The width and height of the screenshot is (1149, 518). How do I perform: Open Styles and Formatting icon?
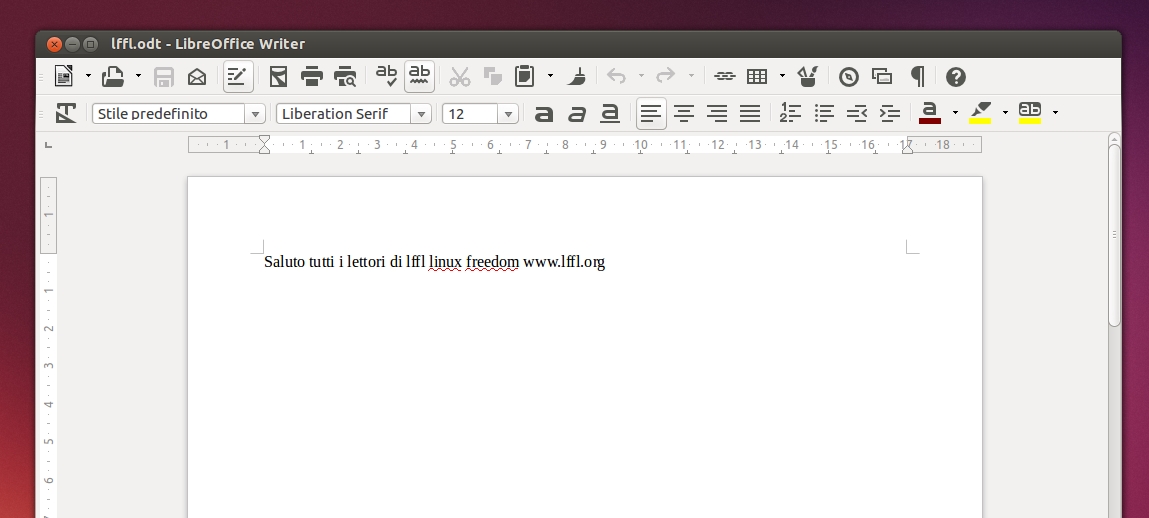tap(66, 113)
